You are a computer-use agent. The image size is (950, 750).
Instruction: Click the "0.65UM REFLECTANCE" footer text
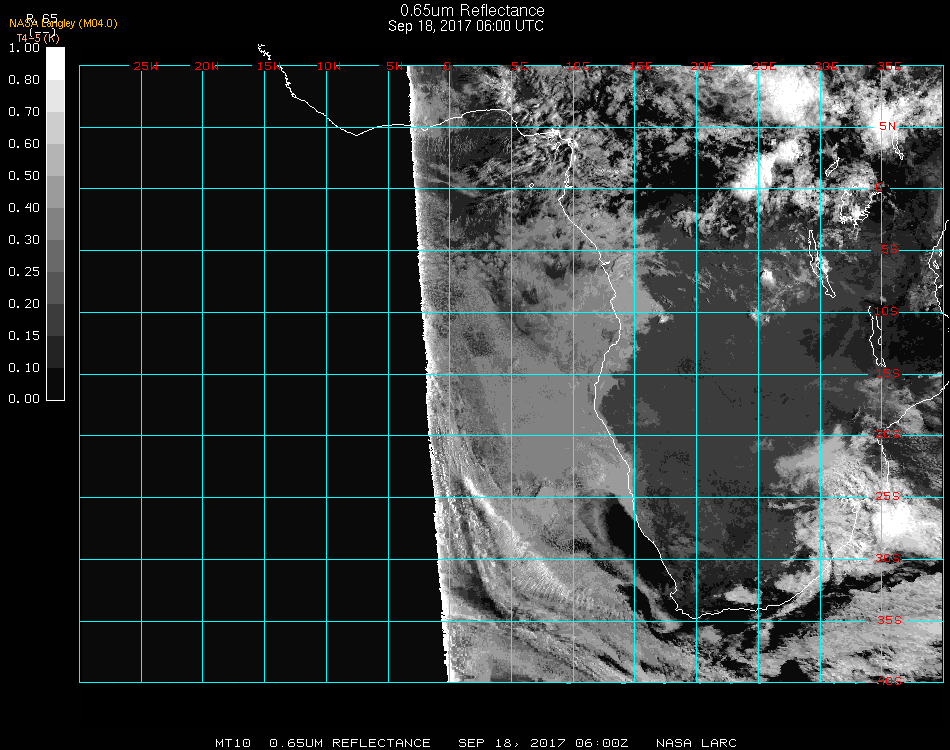350,743
